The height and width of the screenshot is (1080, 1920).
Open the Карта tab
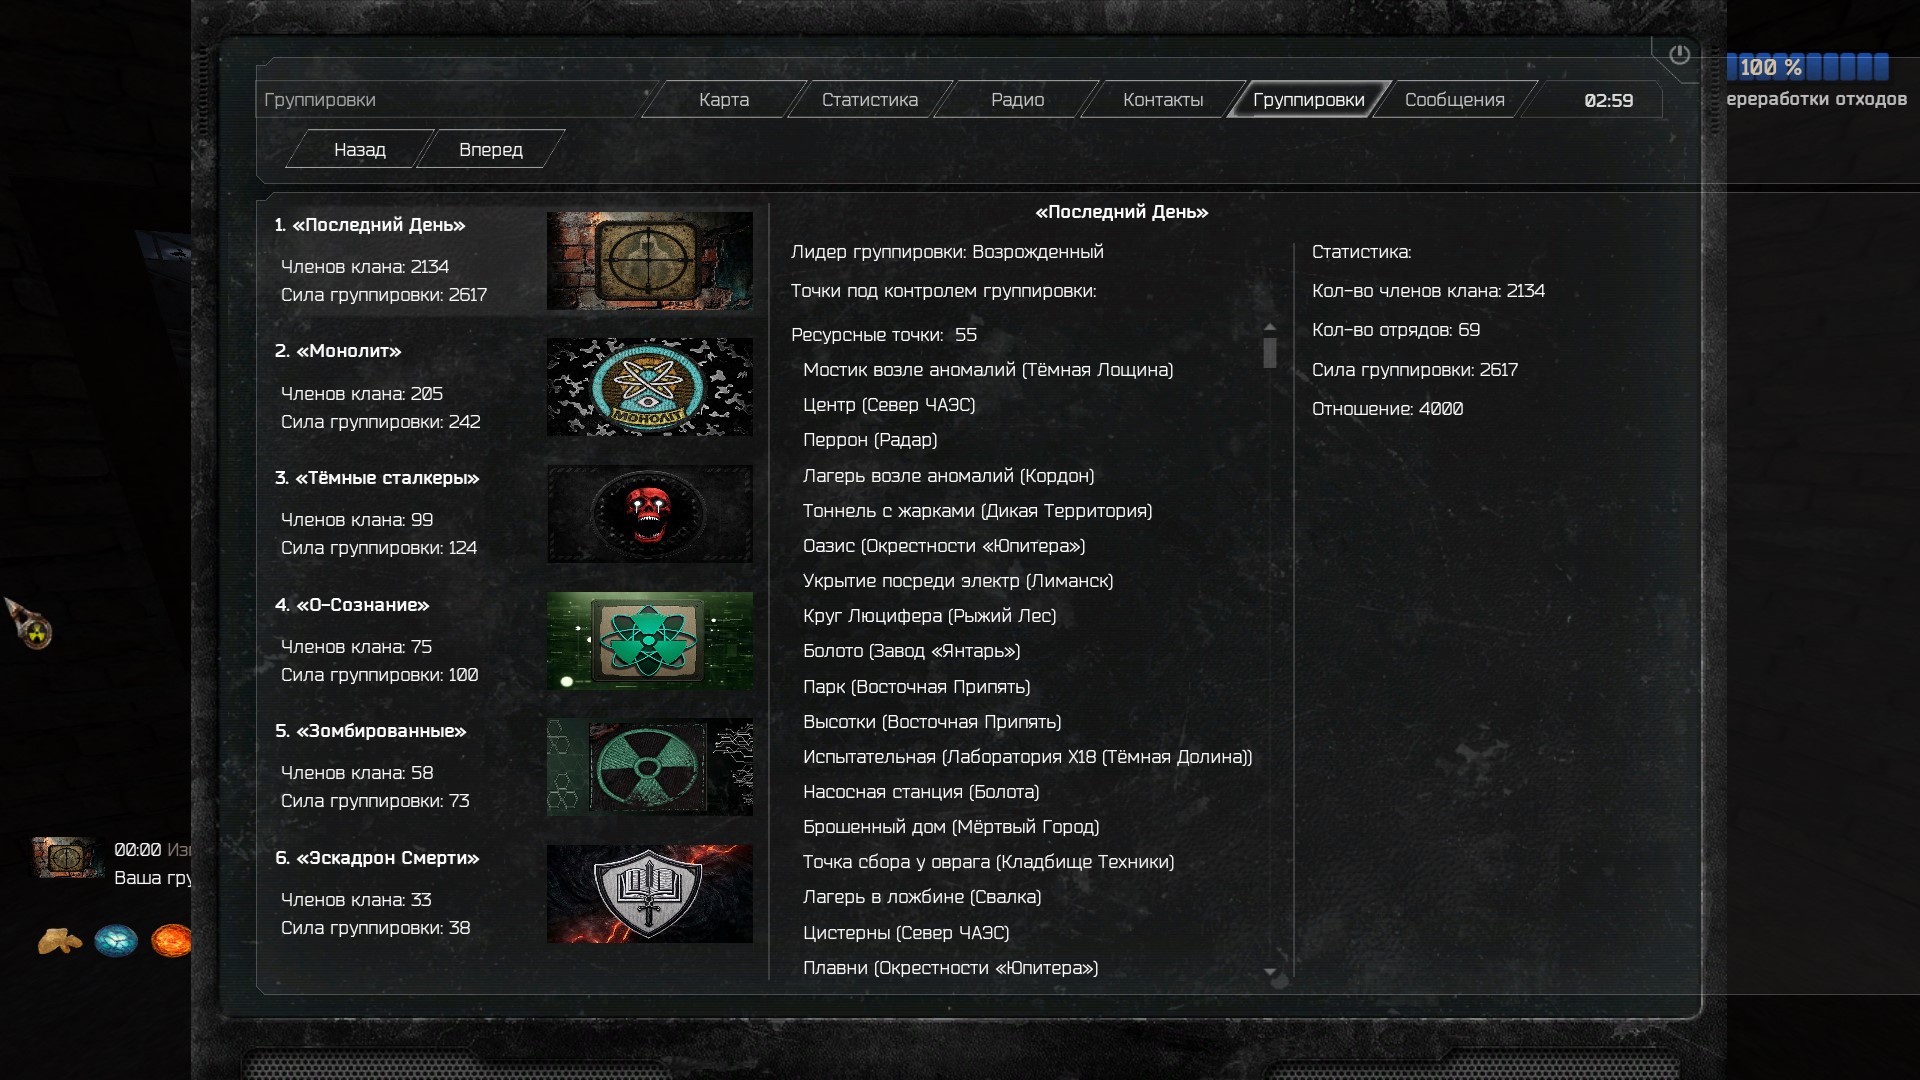click(724, 100)
